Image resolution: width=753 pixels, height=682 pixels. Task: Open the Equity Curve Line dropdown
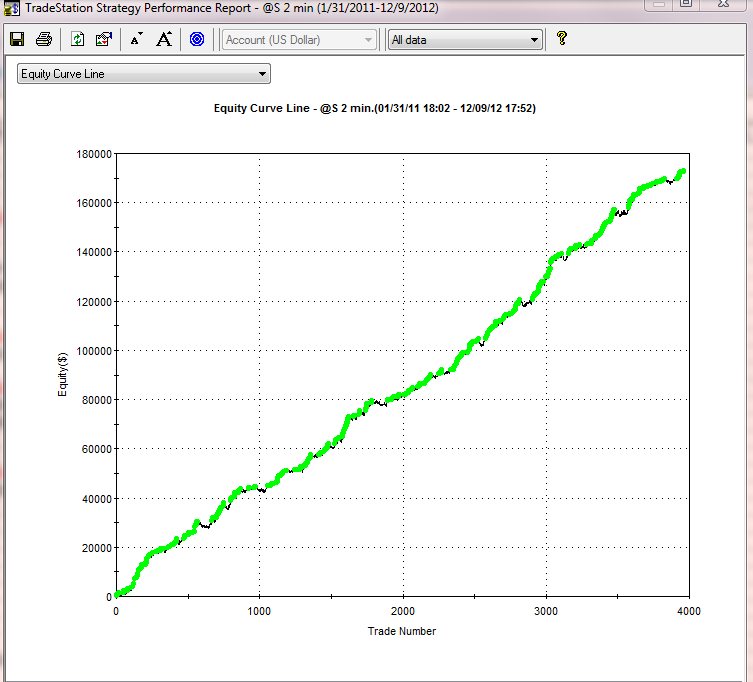pyautogui.click(x=144, y=74)
